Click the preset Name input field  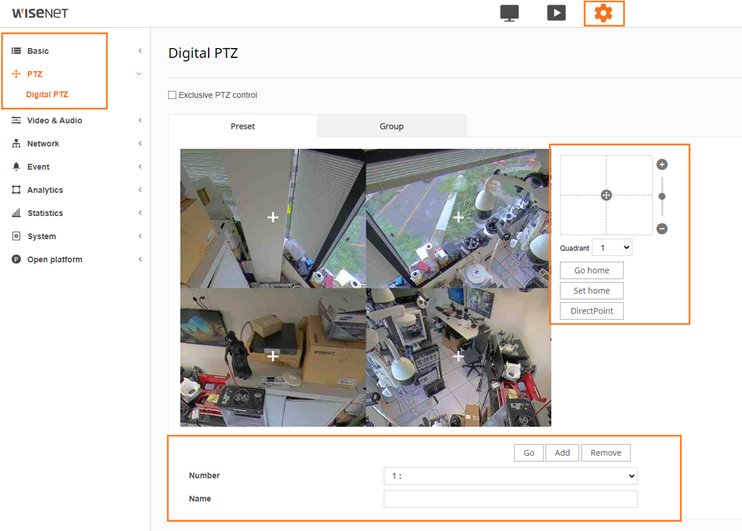[x=510, y=499]
